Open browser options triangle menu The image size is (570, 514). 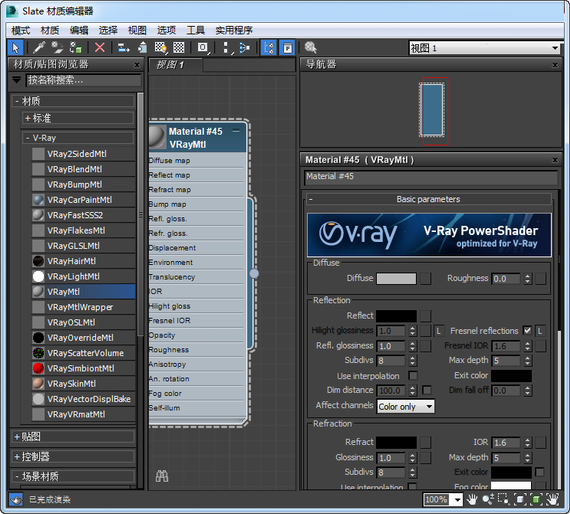(x=17, y=80)
